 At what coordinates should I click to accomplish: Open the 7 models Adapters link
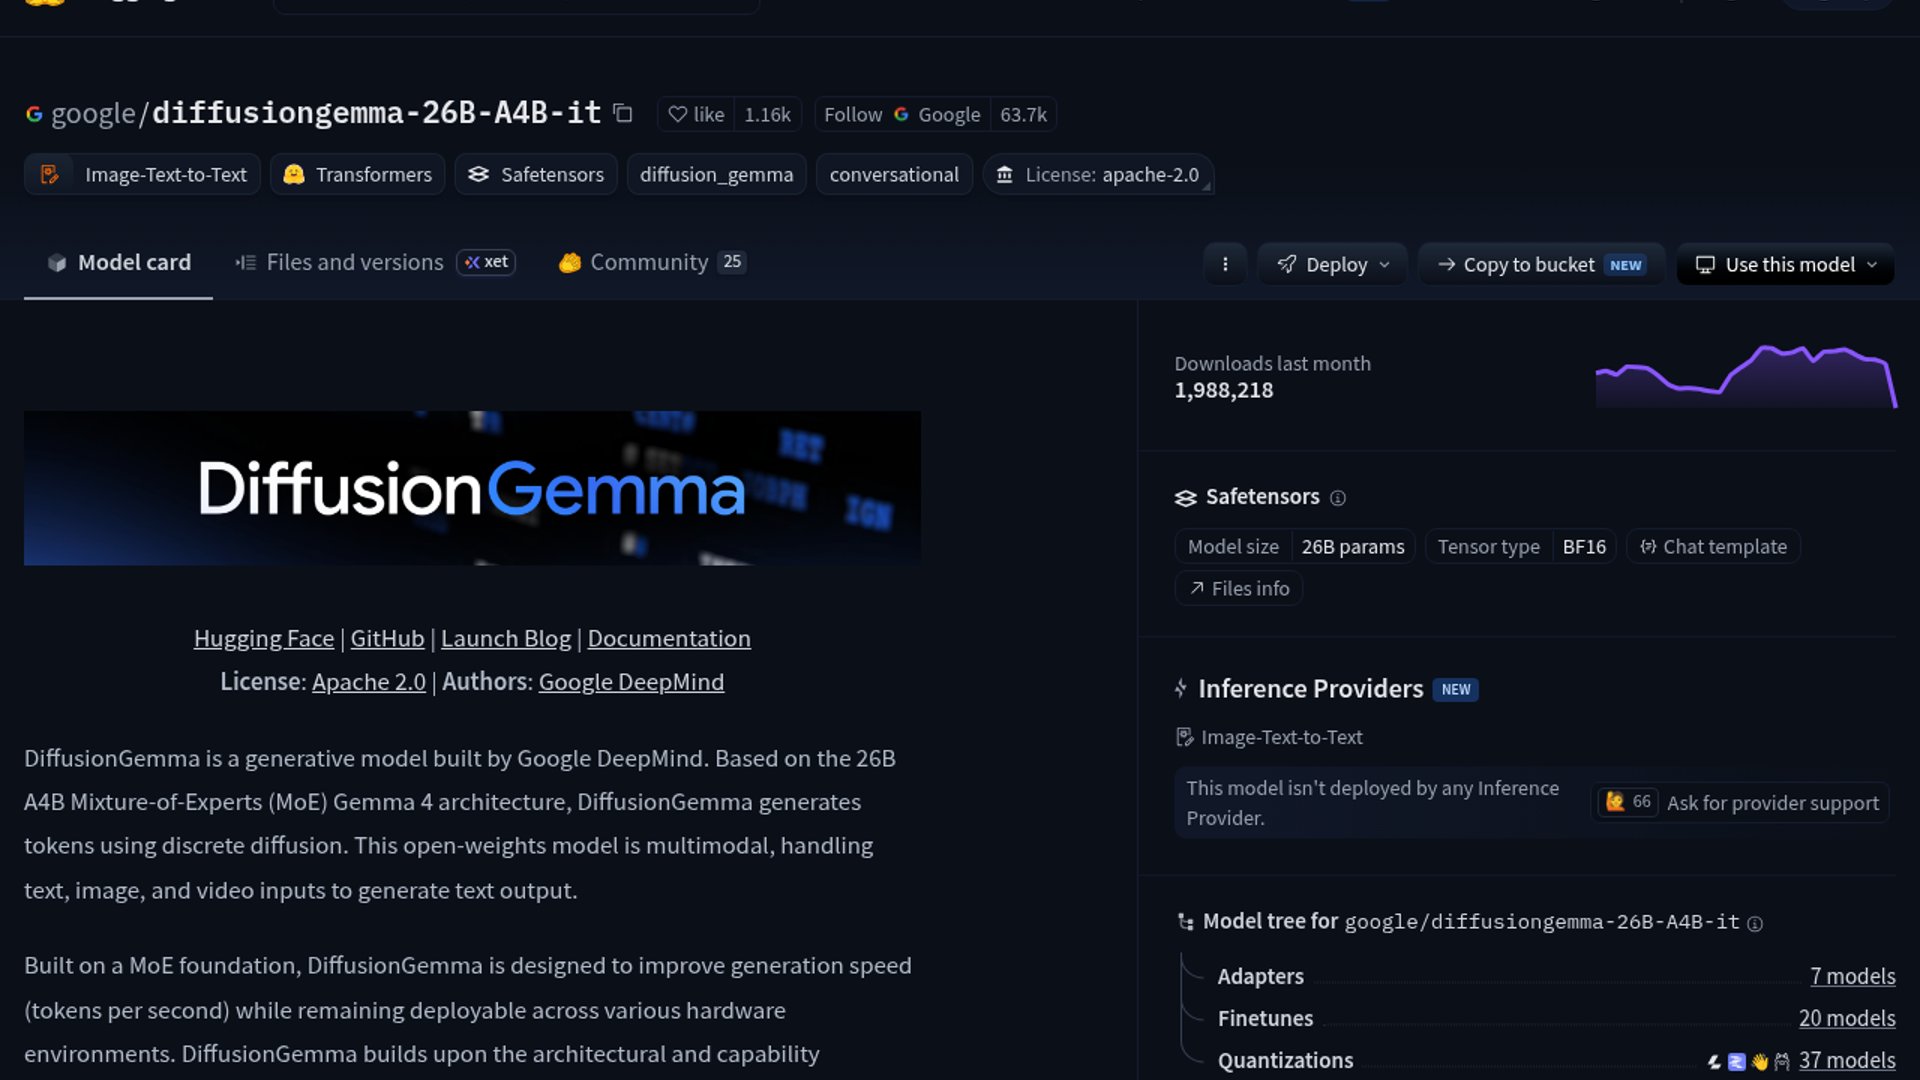[x=1852, y=976]
